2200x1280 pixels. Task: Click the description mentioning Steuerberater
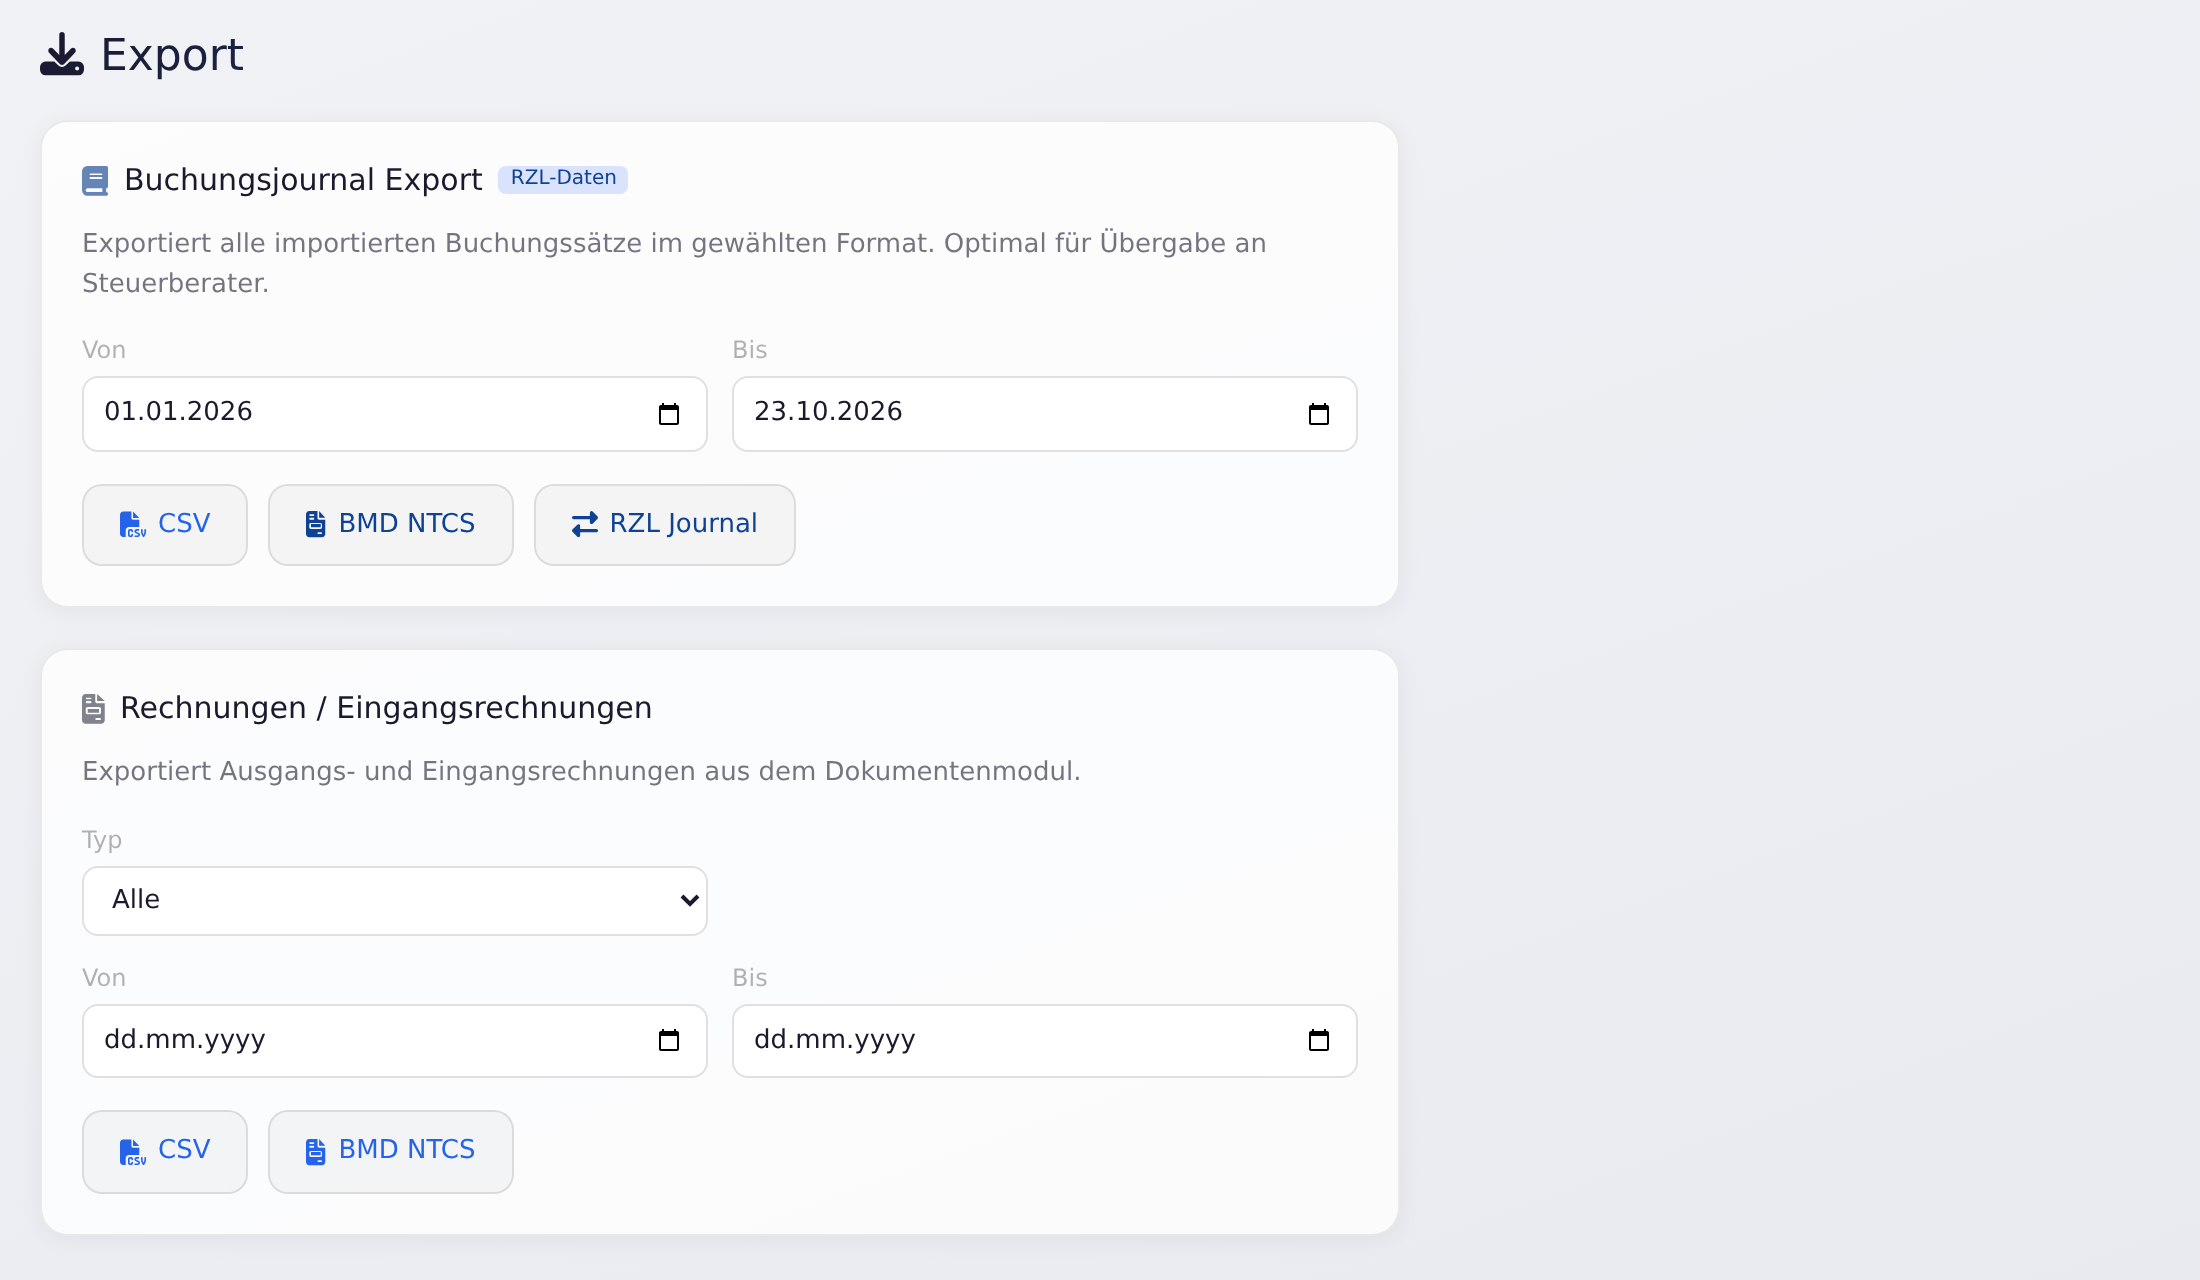(674, 263)
